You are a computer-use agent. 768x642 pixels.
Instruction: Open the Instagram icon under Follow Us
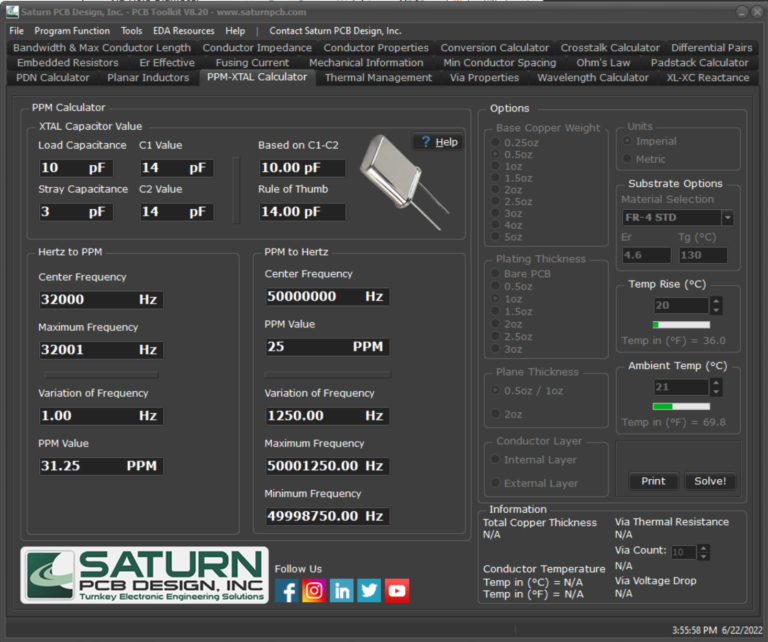coord(314,591)
